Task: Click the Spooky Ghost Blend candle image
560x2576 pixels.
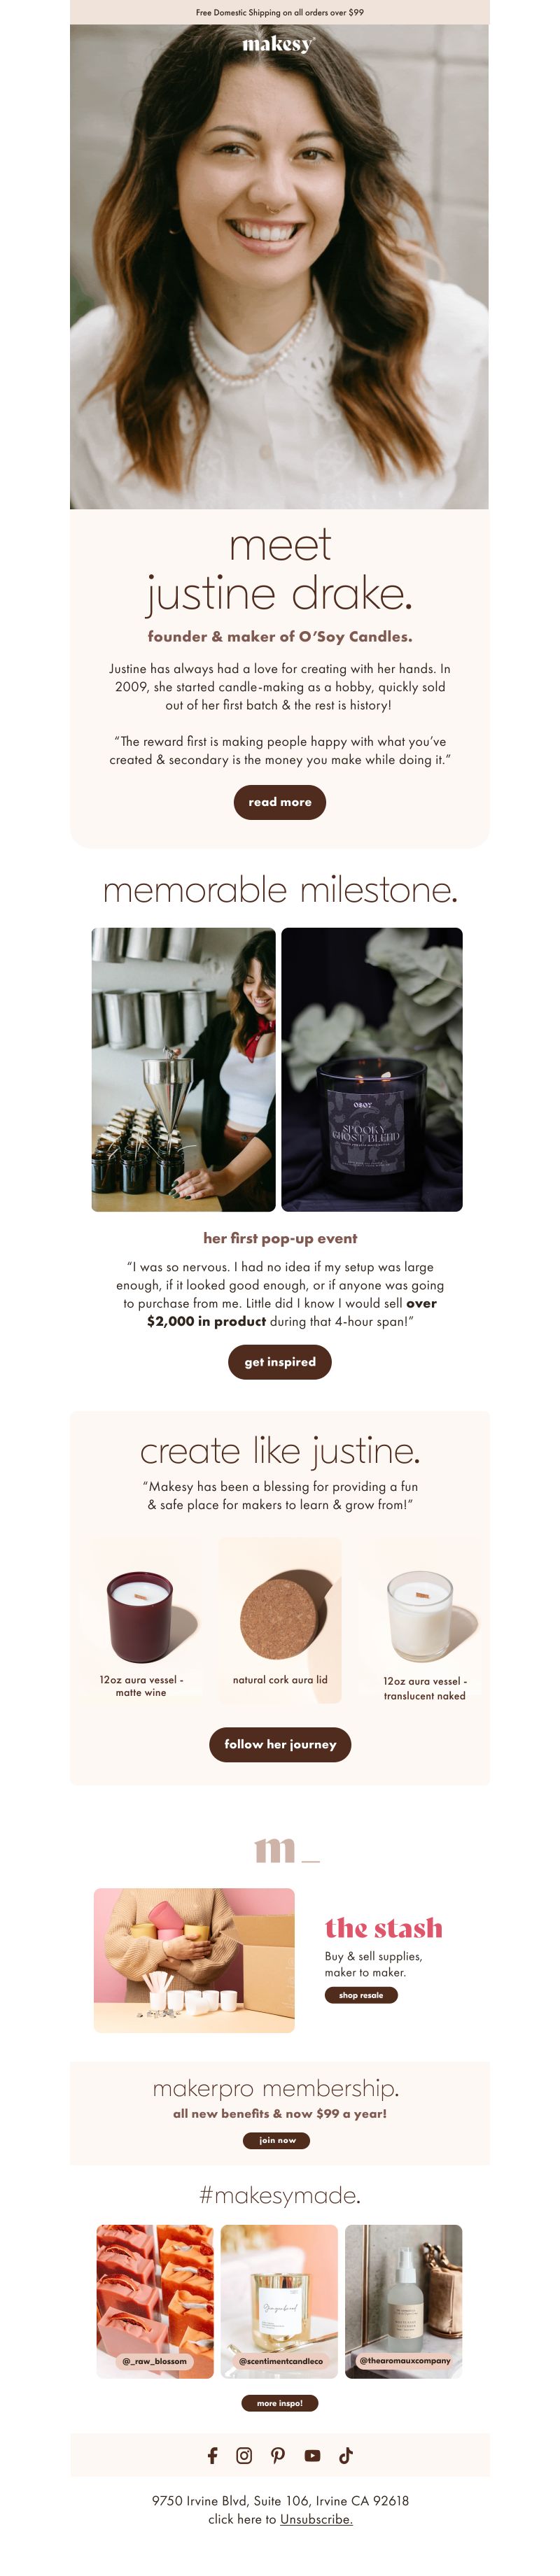Action: [372, 1069]
